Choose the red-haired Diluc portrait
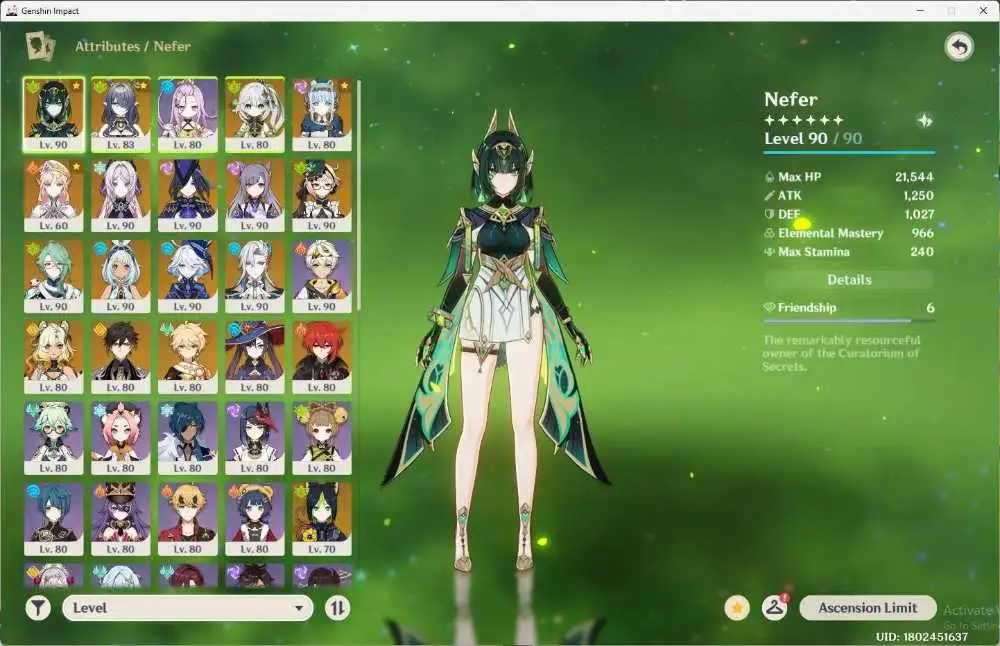This screenshot has height=646, width=1000. (322, 357)
